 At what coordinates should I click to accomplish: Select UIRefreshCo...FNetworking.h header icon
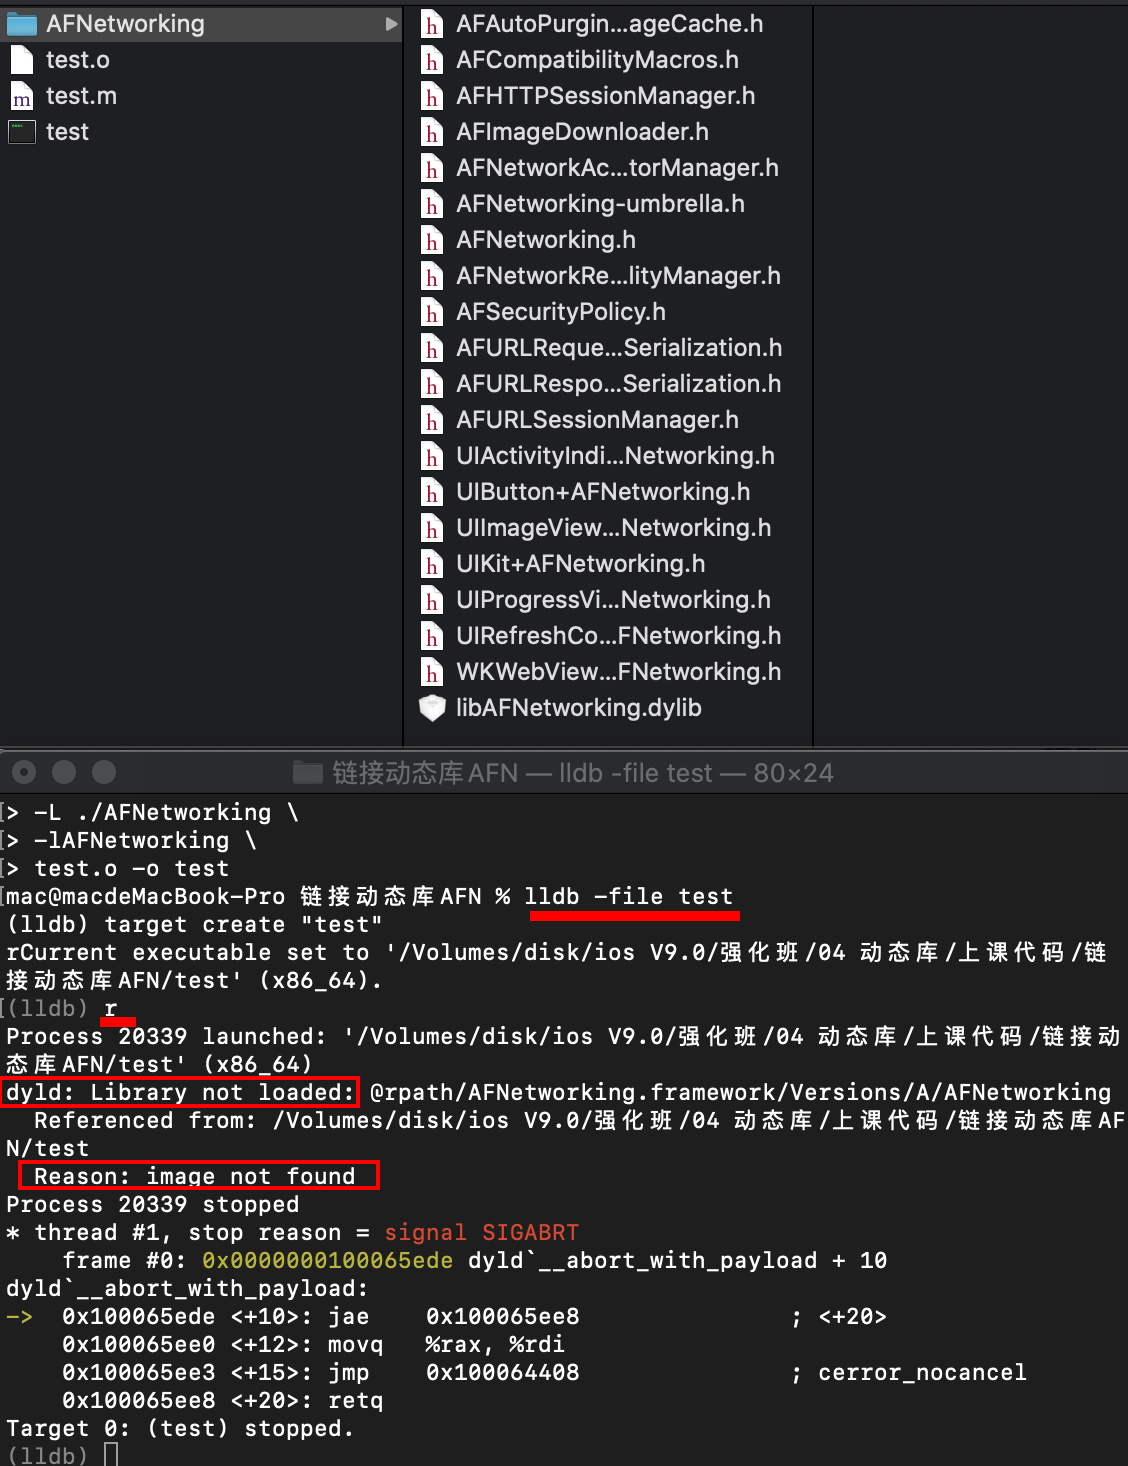click(x=432, y=636)
